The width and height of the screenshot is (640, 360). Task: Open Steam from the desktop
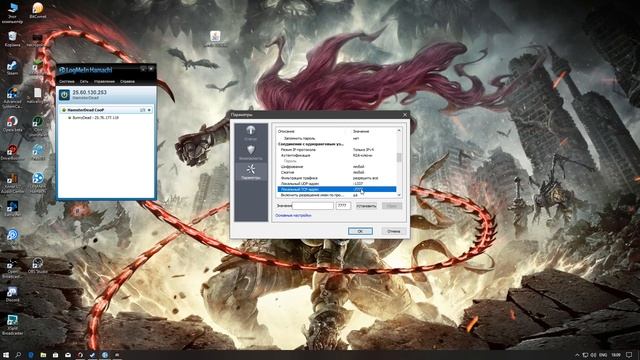coord(12,68)
